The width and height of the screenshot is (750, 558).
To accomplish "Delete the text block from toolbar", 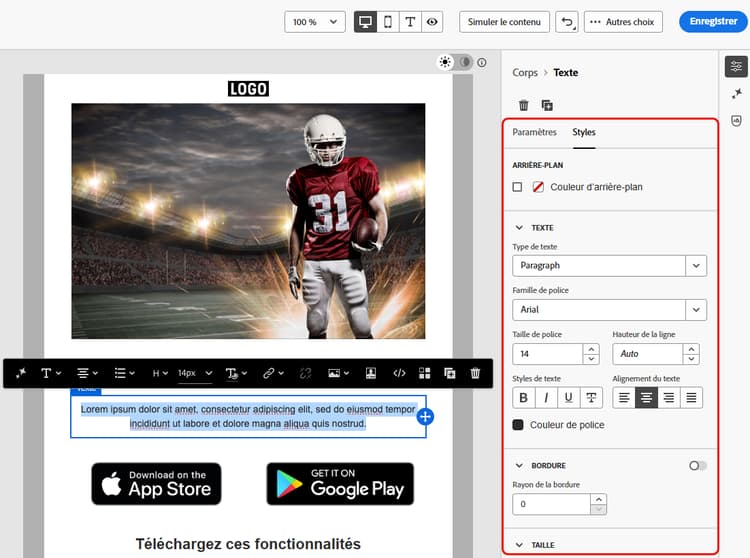I will (x=475, y=373).
